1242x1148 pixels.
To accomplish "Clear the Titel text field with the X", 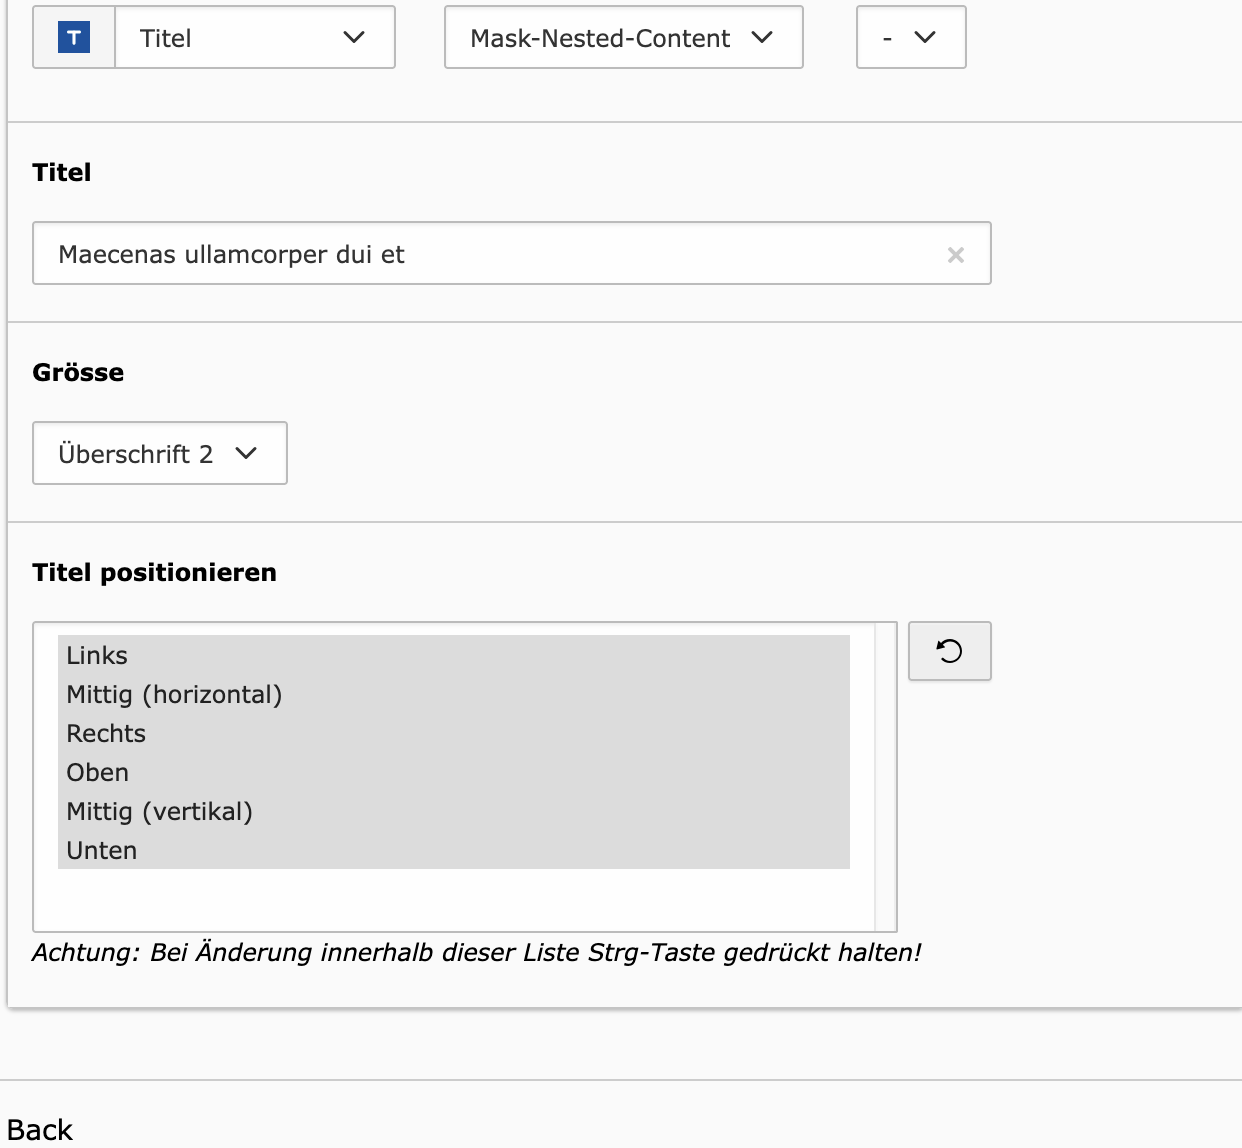I will point(955,255).
